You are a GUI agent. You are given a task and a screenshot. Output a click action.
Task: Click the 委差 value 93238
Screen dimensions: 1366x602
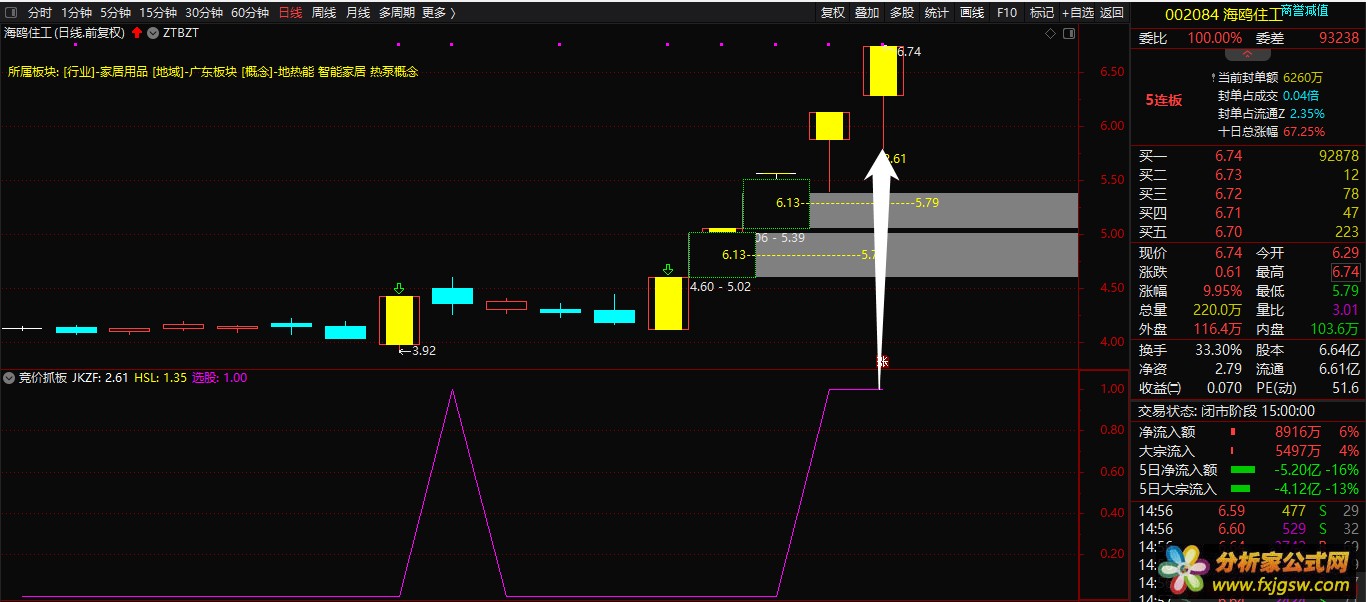(x=1340, y=38)
